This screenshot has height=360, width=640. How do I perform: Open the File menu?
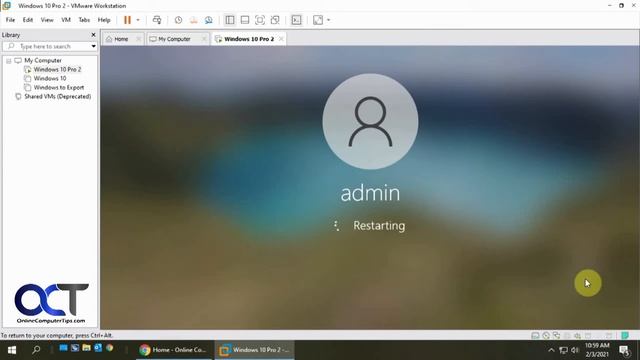pos(10,20)
